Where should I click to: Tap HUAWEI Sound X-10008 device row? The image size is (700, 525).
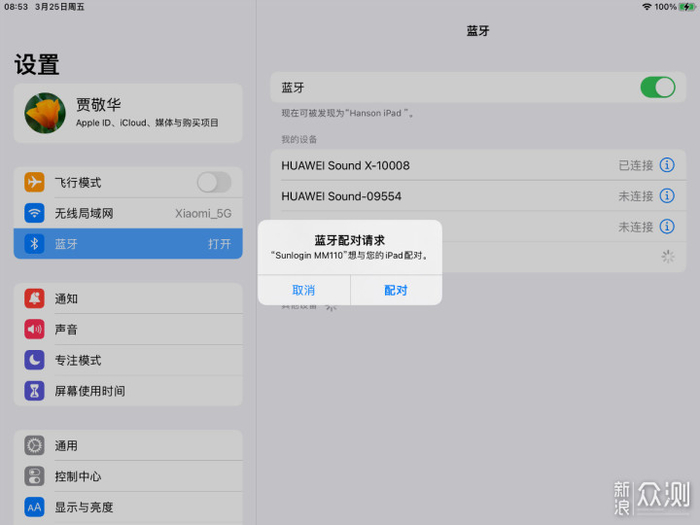[478, 165]
